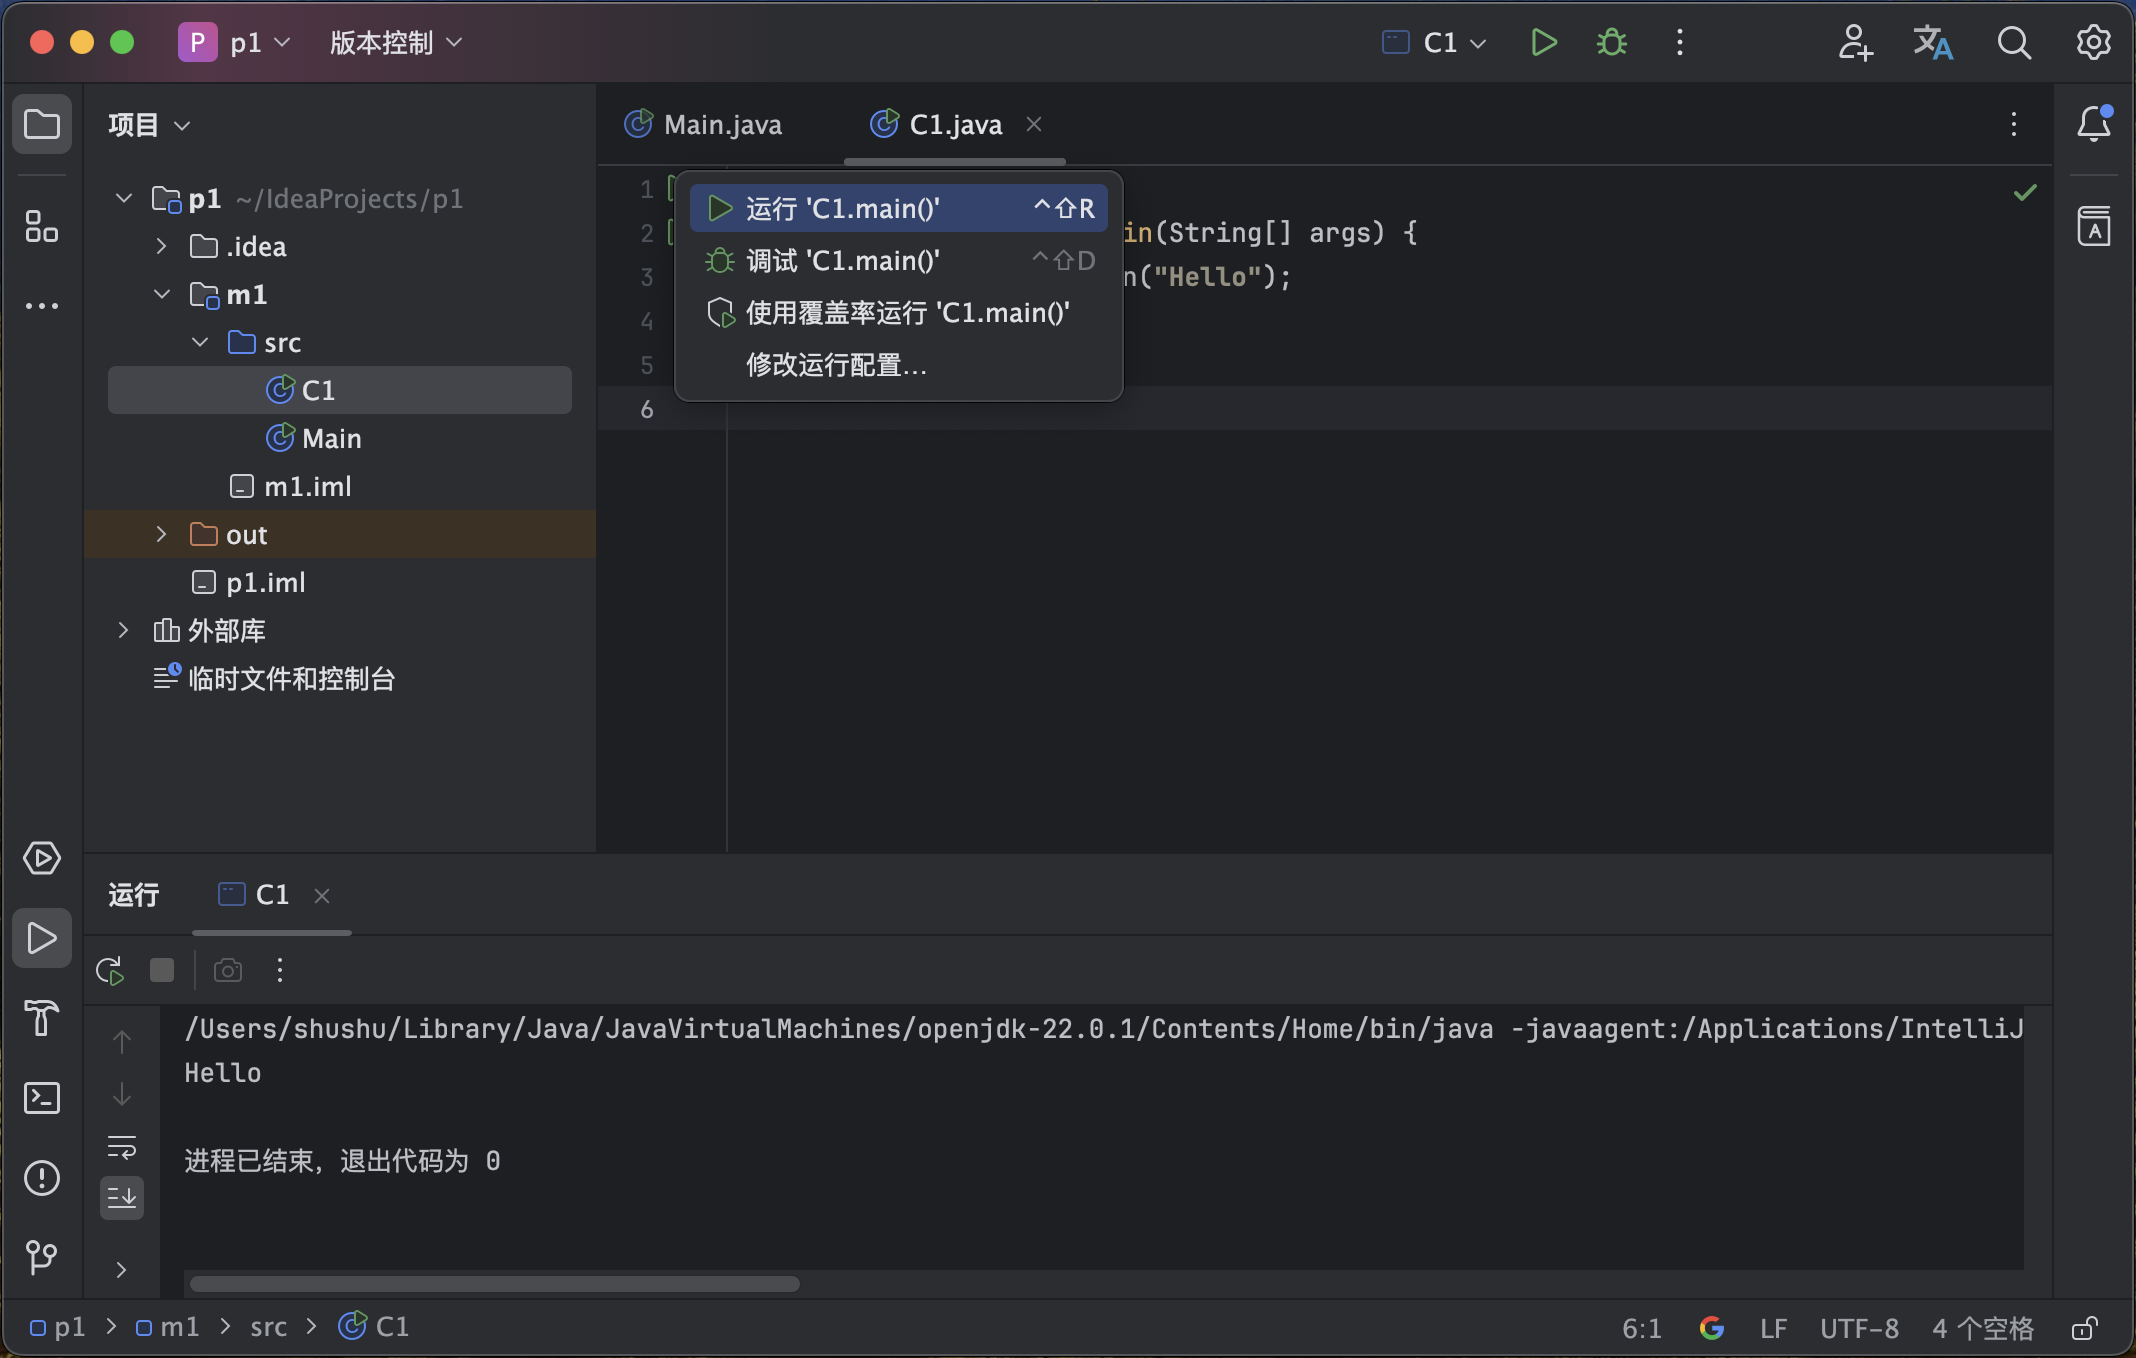The width and height of the screenshot is (2136, 1358).
Task: Choose 修改运行配置... menu item
Action: click(x=899, y=364)
